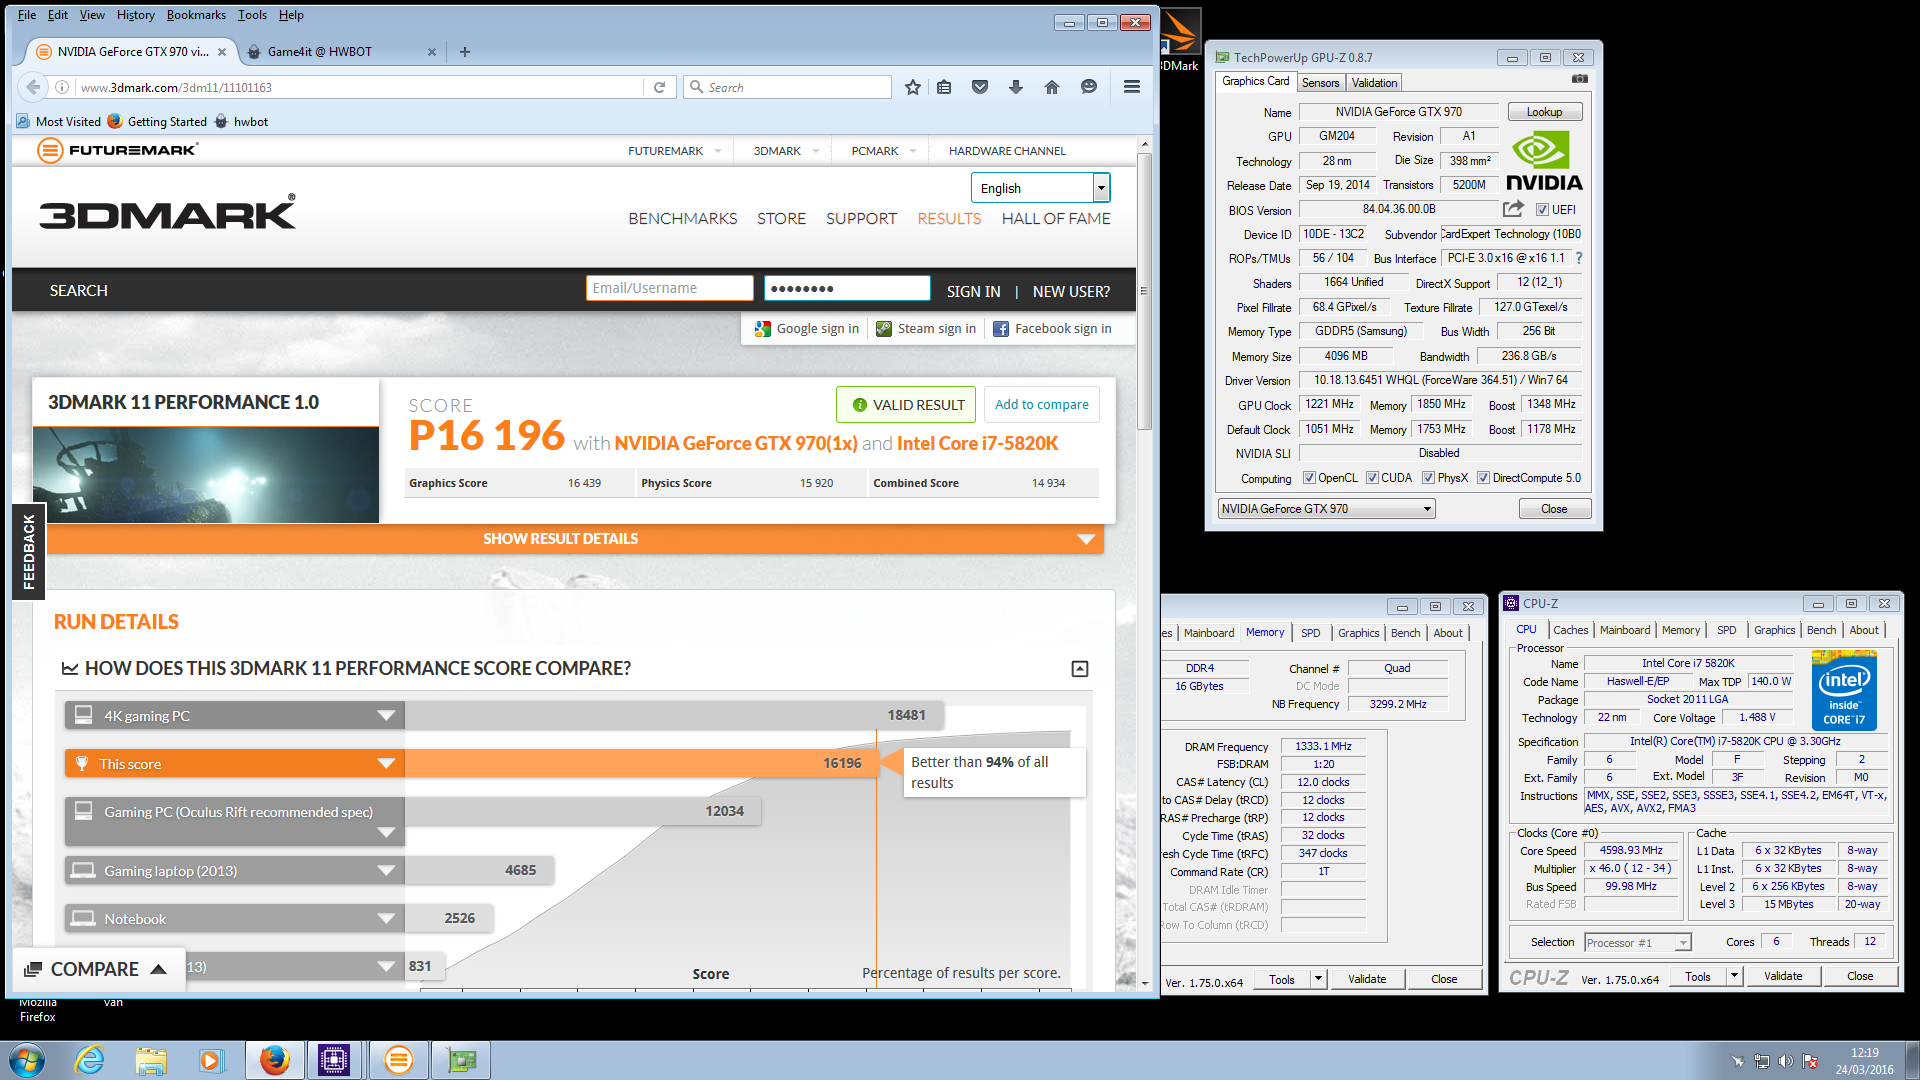
Task: Open the Bookmarks menu in Firefox
Action: click(196, 15)
